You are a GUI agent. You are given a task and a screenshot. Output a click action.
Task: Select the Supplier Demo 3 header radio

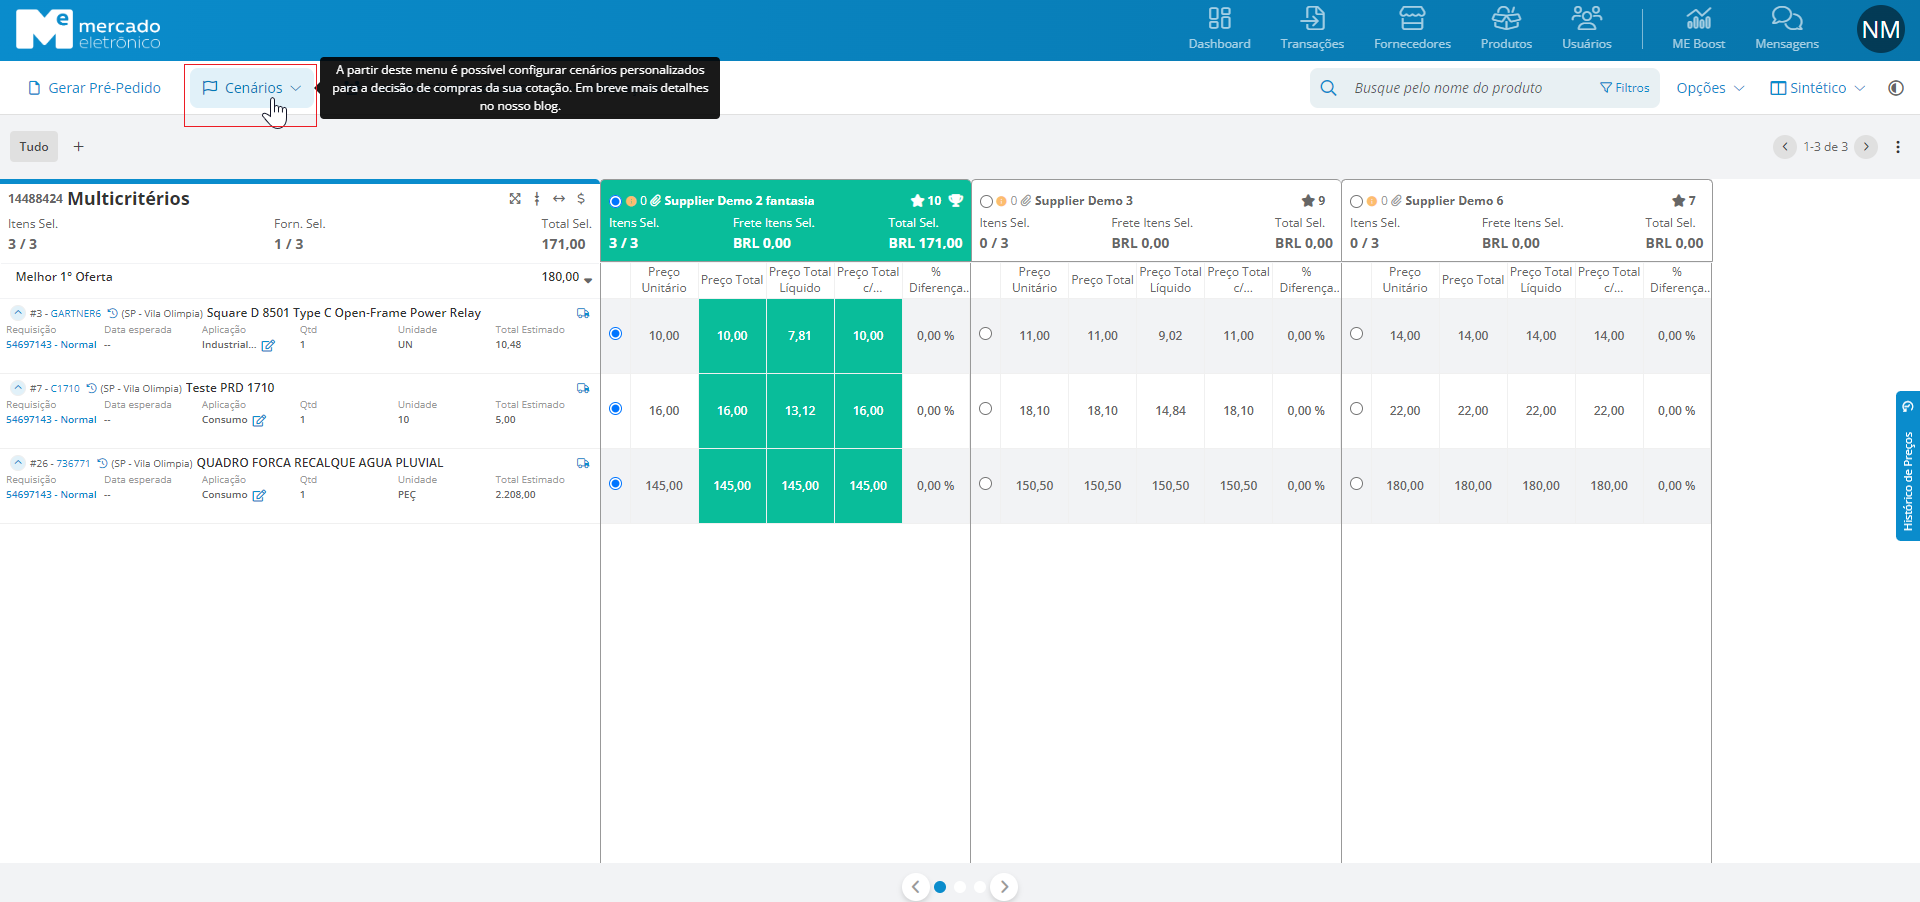tap(986, 201)
